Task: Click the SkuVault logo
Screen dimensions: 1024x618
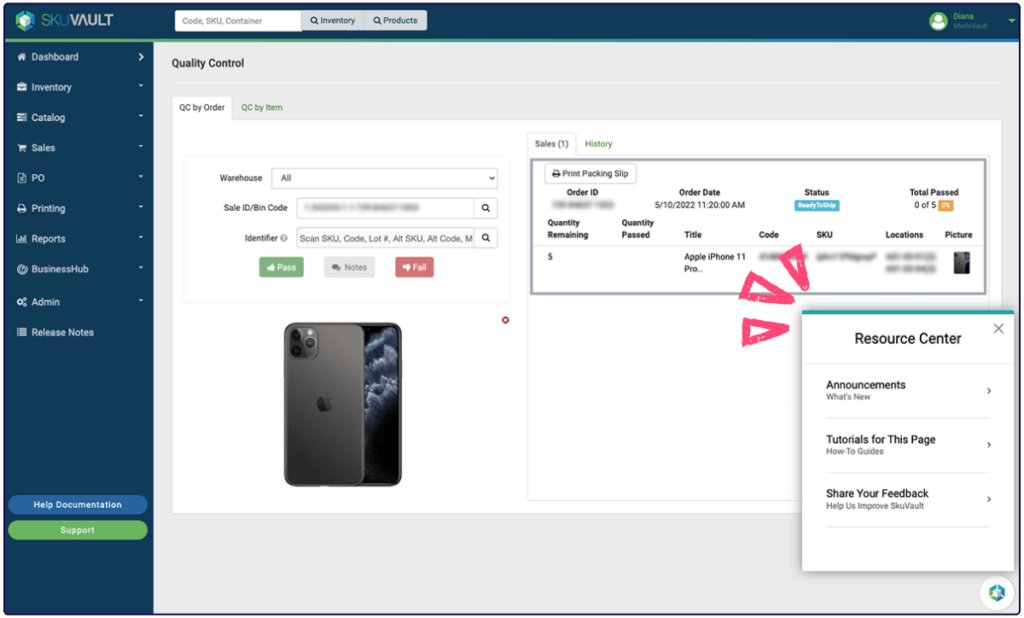Action: click(64, 20)
